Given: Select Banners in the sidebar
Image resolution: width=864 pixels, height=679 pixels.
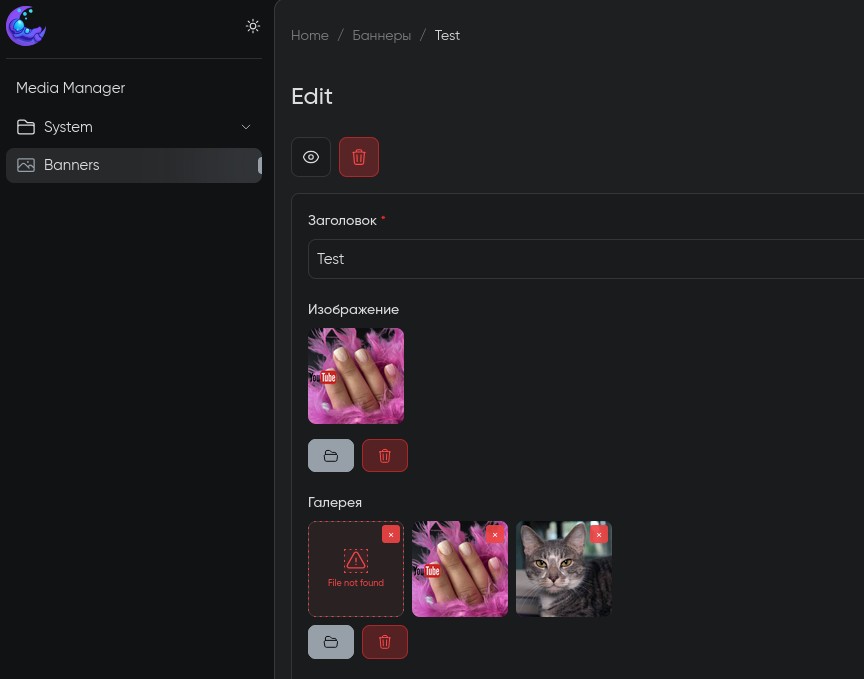Looking at the screenshot, I should pos(134,165).
